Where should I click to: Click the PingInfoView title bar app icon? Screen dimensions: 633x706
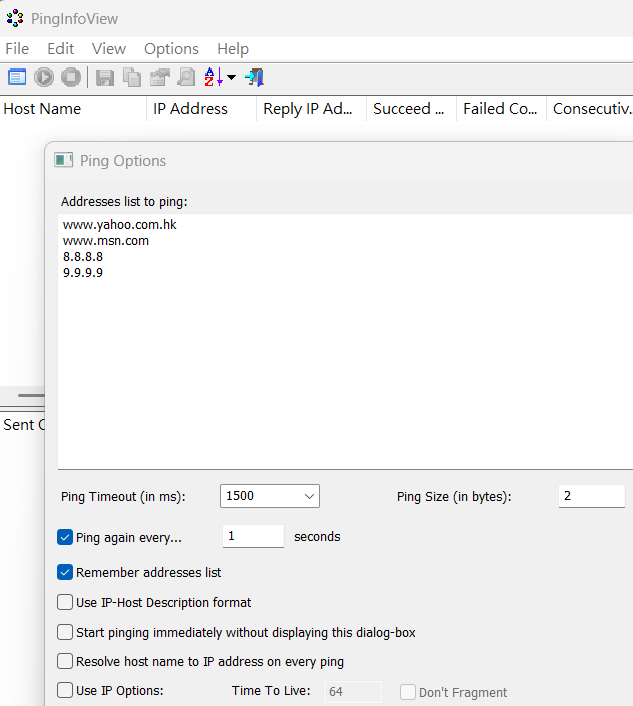coord(15,18)
